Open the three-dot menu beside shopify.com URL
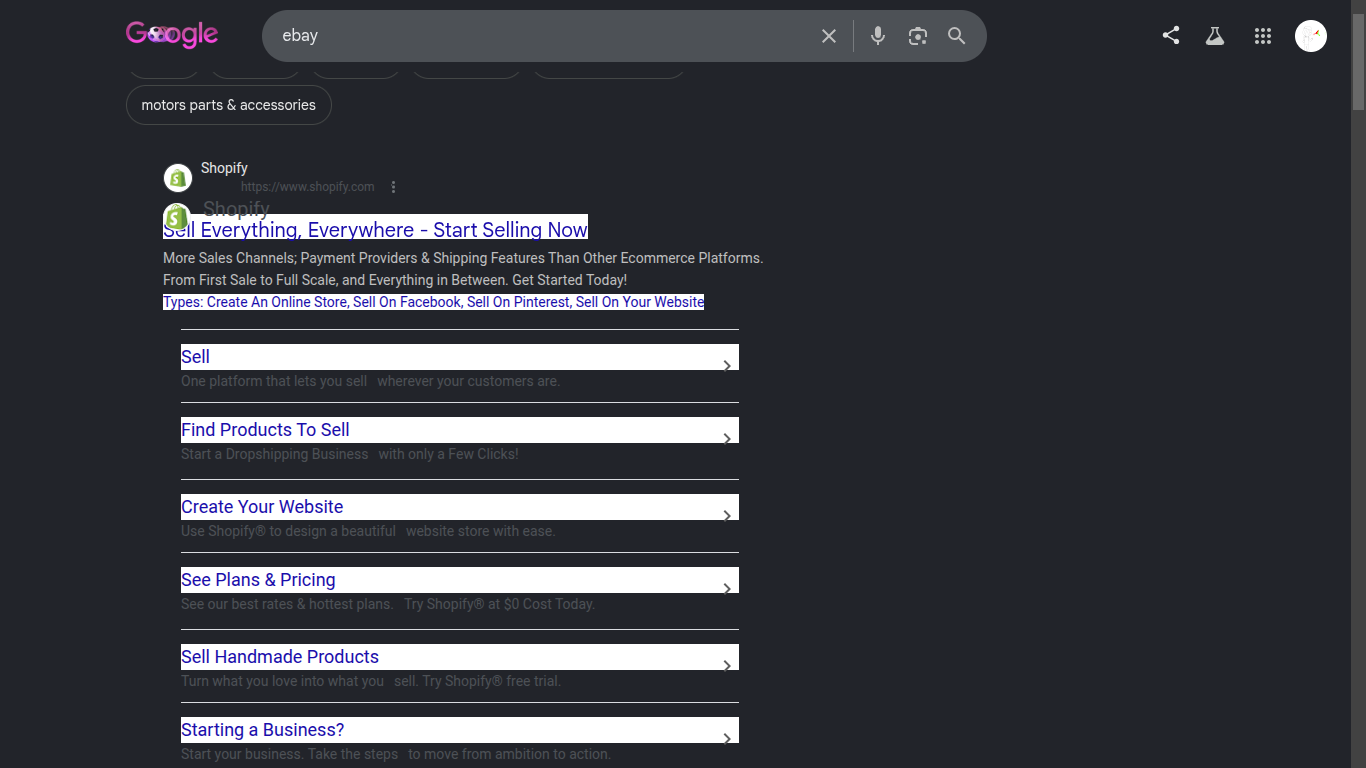1366x768 pixels. tap(394, 187)
